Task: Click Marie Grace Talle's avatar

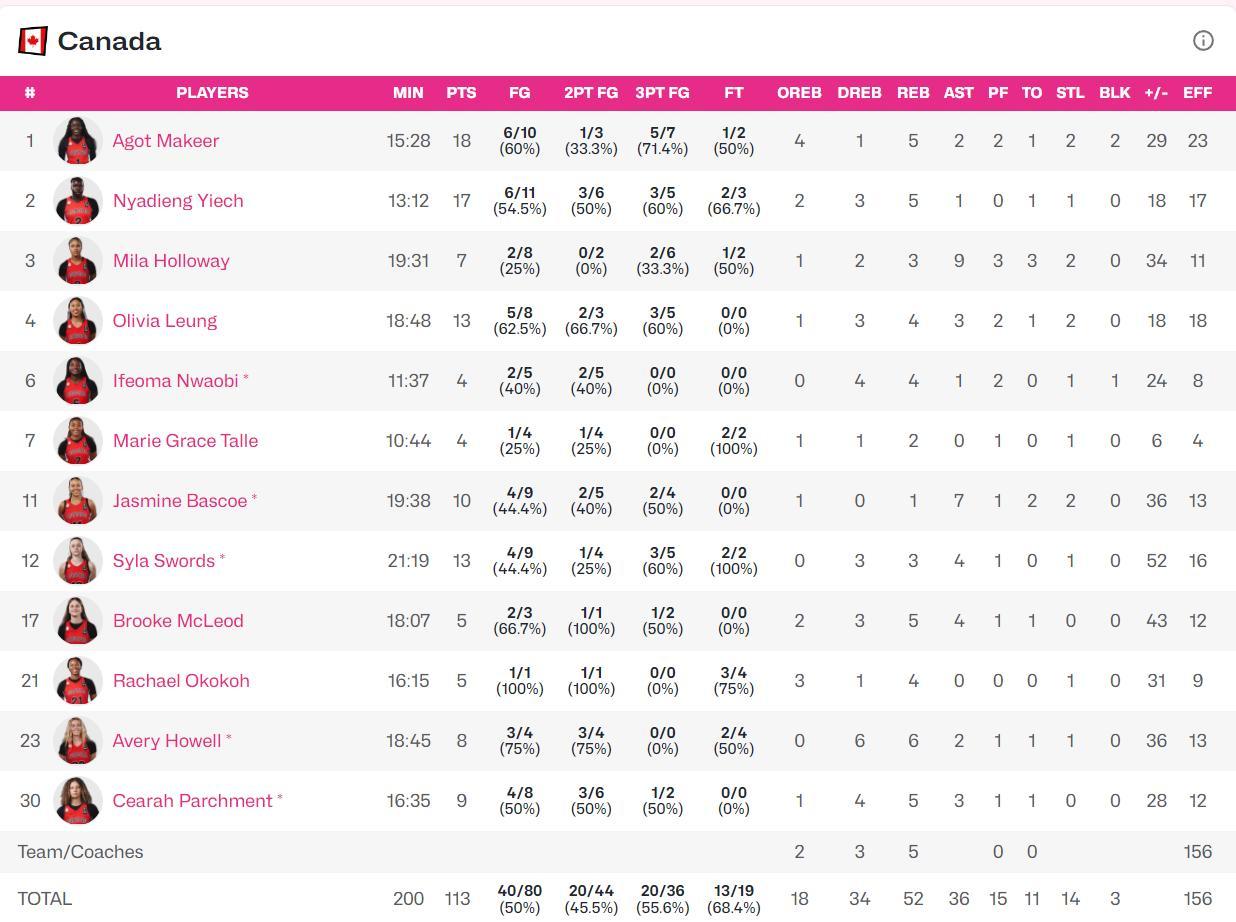Action: (x=78, y=441)
